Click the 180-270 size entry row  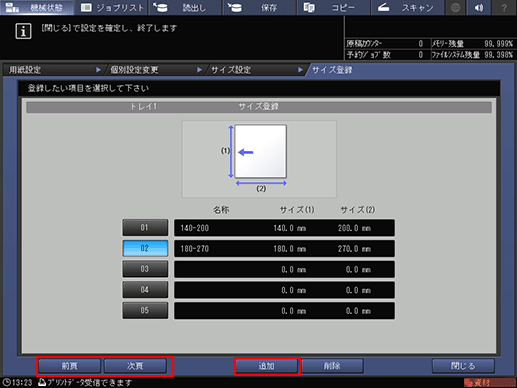[x=284, y=249]
